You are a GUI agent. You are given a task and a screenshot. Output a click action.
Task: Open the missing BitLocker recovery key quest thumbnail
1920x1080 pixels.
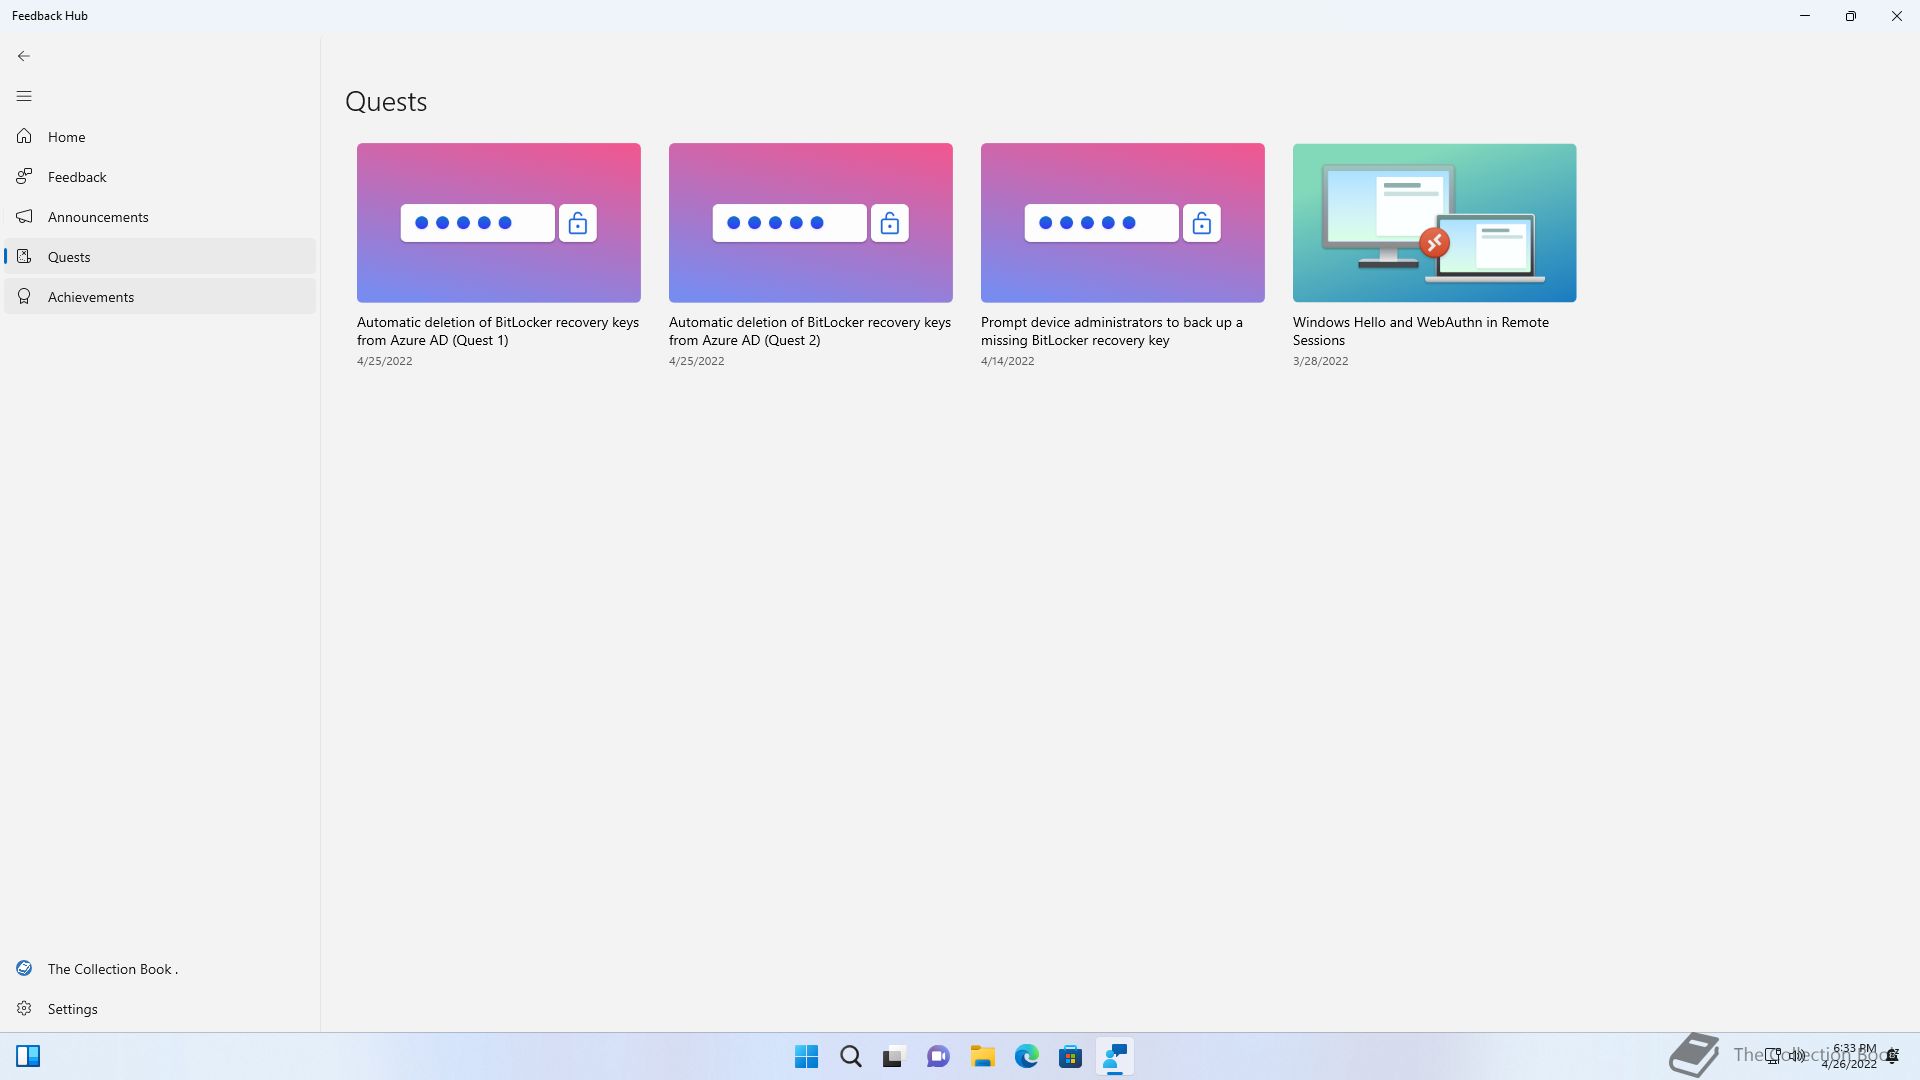pos(1123,223)
